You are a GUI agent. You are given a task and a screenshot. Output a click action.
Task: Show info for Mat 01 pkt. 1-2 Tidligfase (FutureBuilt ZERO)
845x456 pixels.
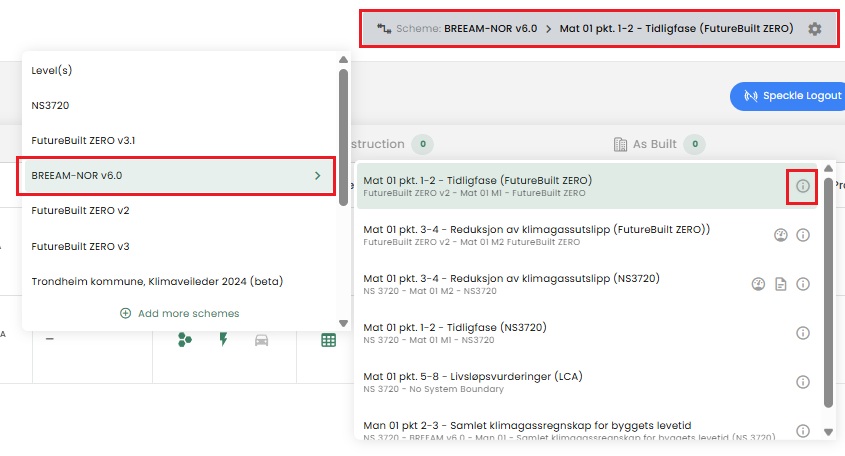click(x=802, y=186)
